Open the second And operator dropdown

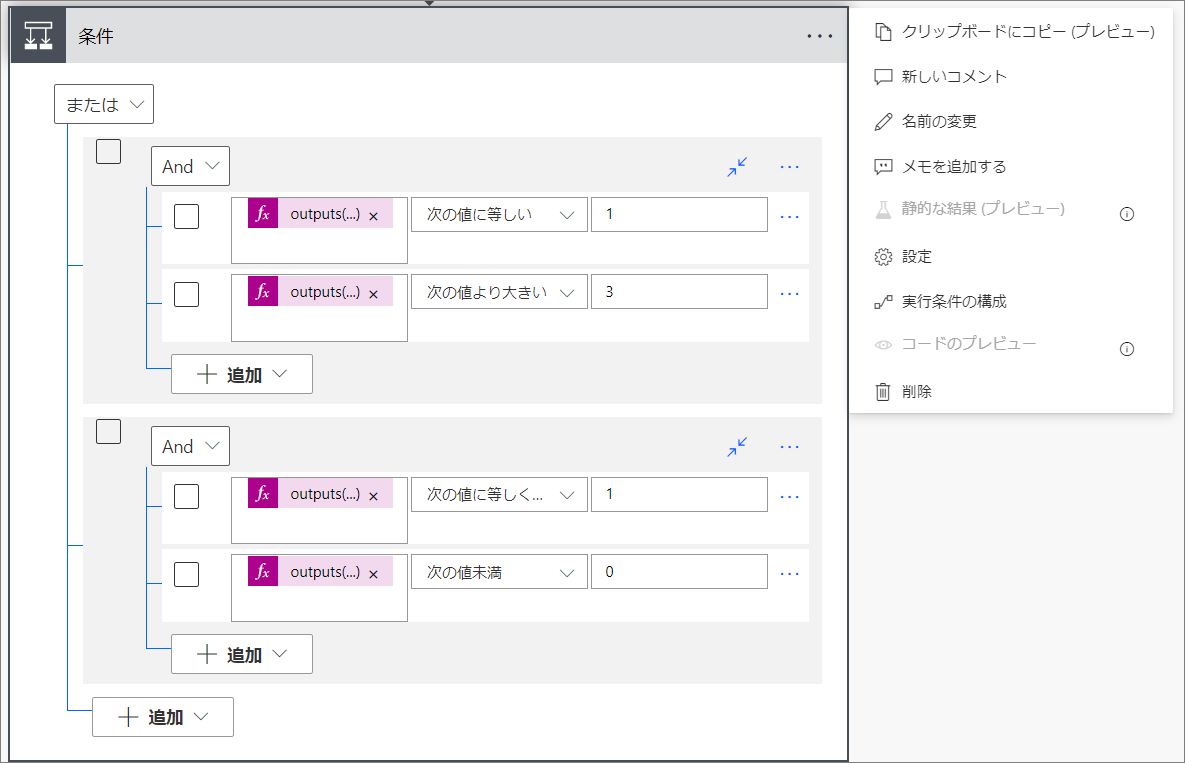click(190, 446)
